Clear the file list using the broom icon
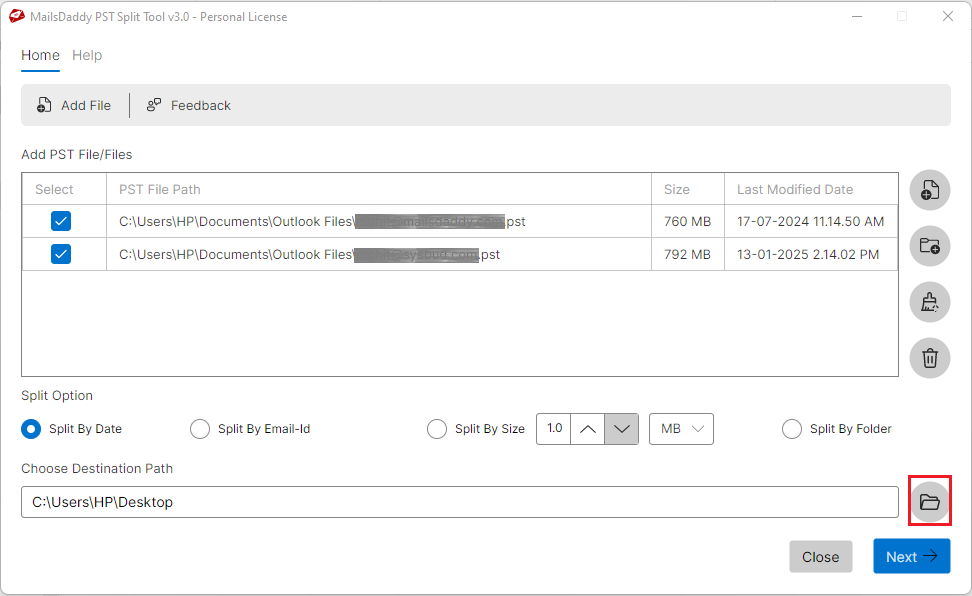 [929, 302]
